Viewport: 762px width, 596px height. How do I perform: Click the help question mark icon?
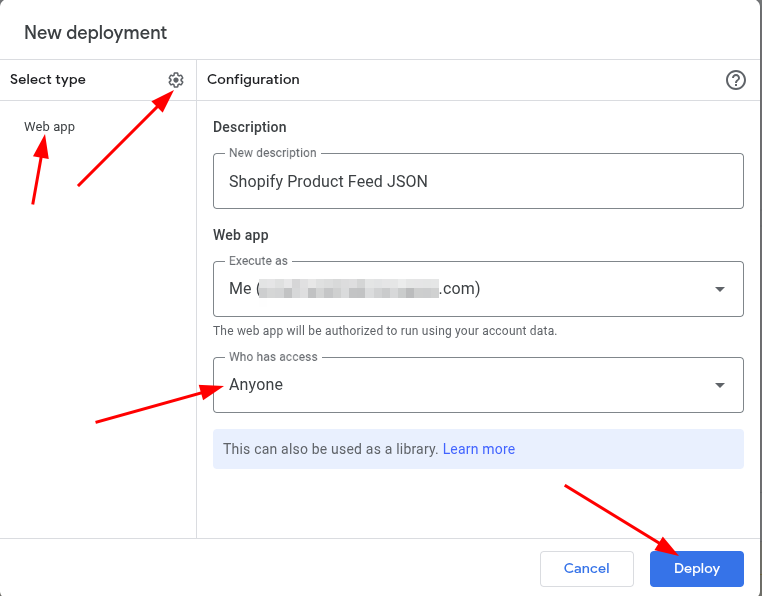click(736, 80)
